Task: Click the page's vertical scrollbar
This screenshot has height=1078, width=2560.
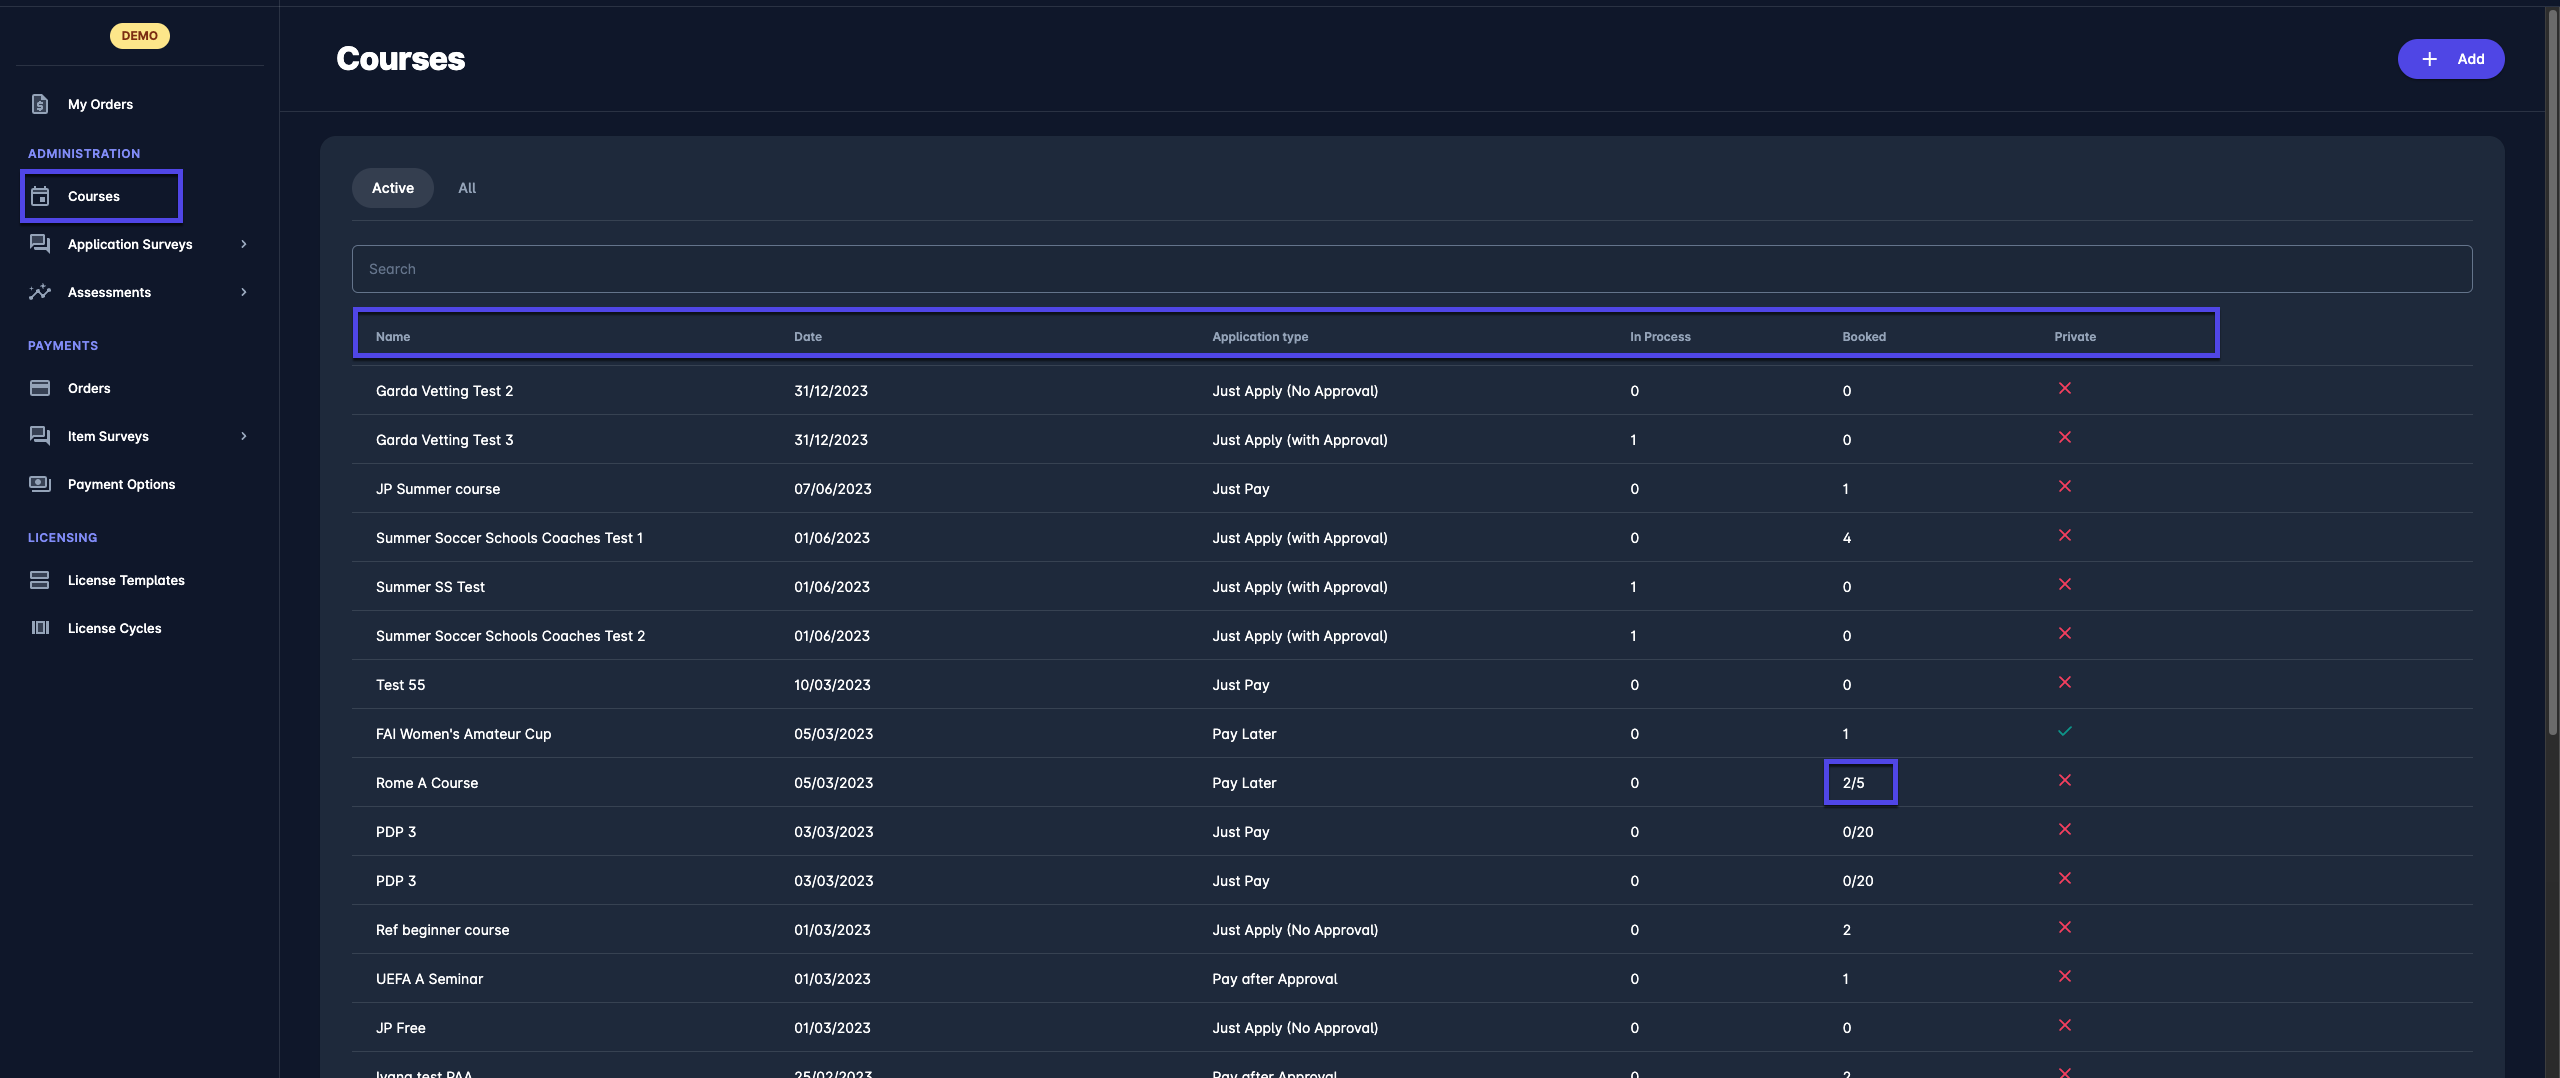Action: click(x=2551, y=400)
